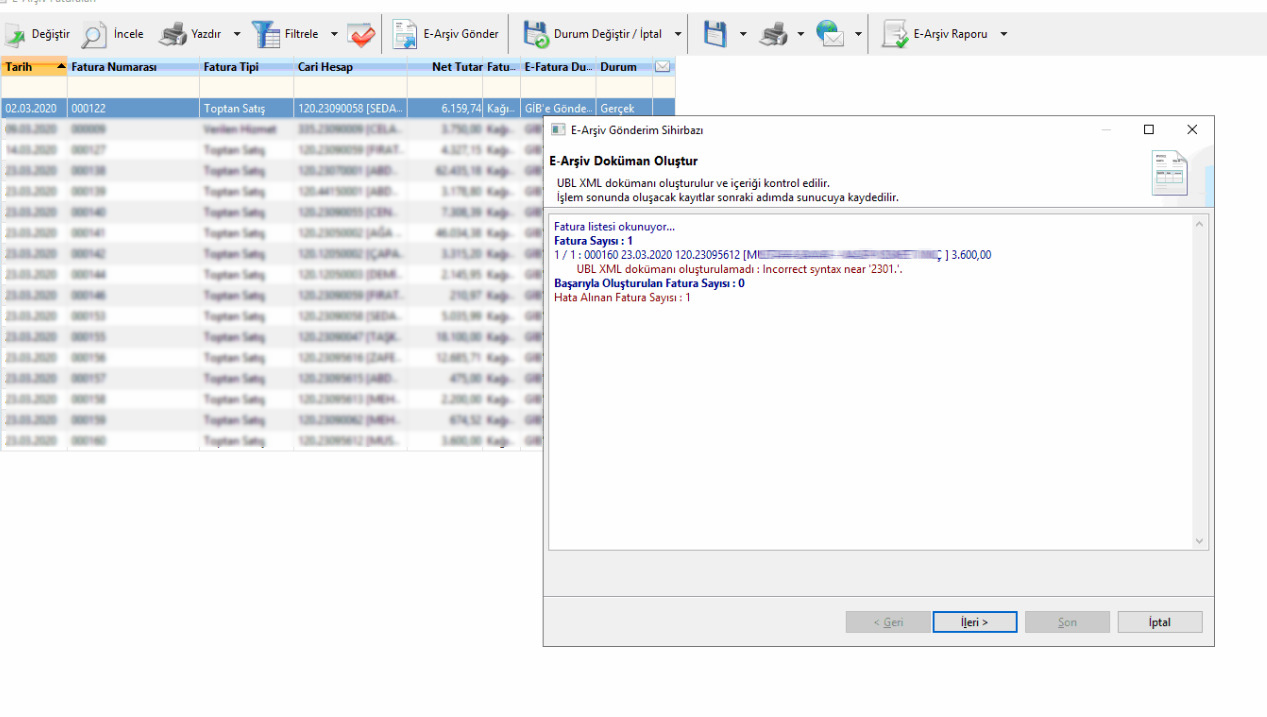Click the blue floppy disk save icon
This screenshot has width=1267, height=717.
pos(714,35)
